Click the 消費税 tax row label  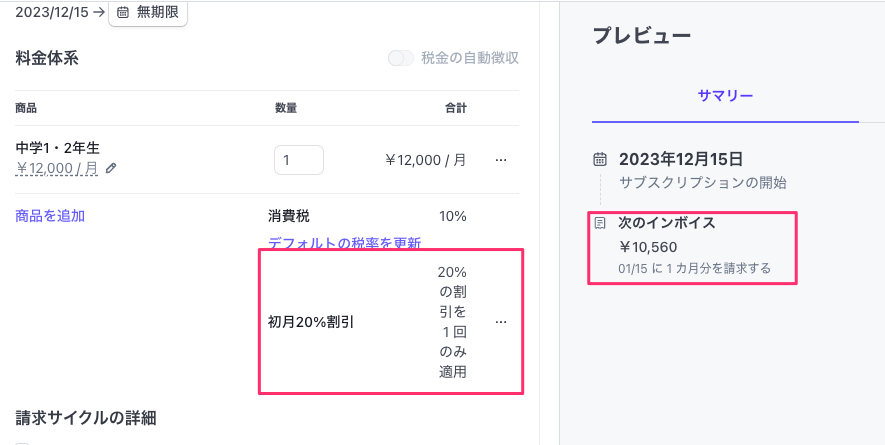(x=288, y=216)
